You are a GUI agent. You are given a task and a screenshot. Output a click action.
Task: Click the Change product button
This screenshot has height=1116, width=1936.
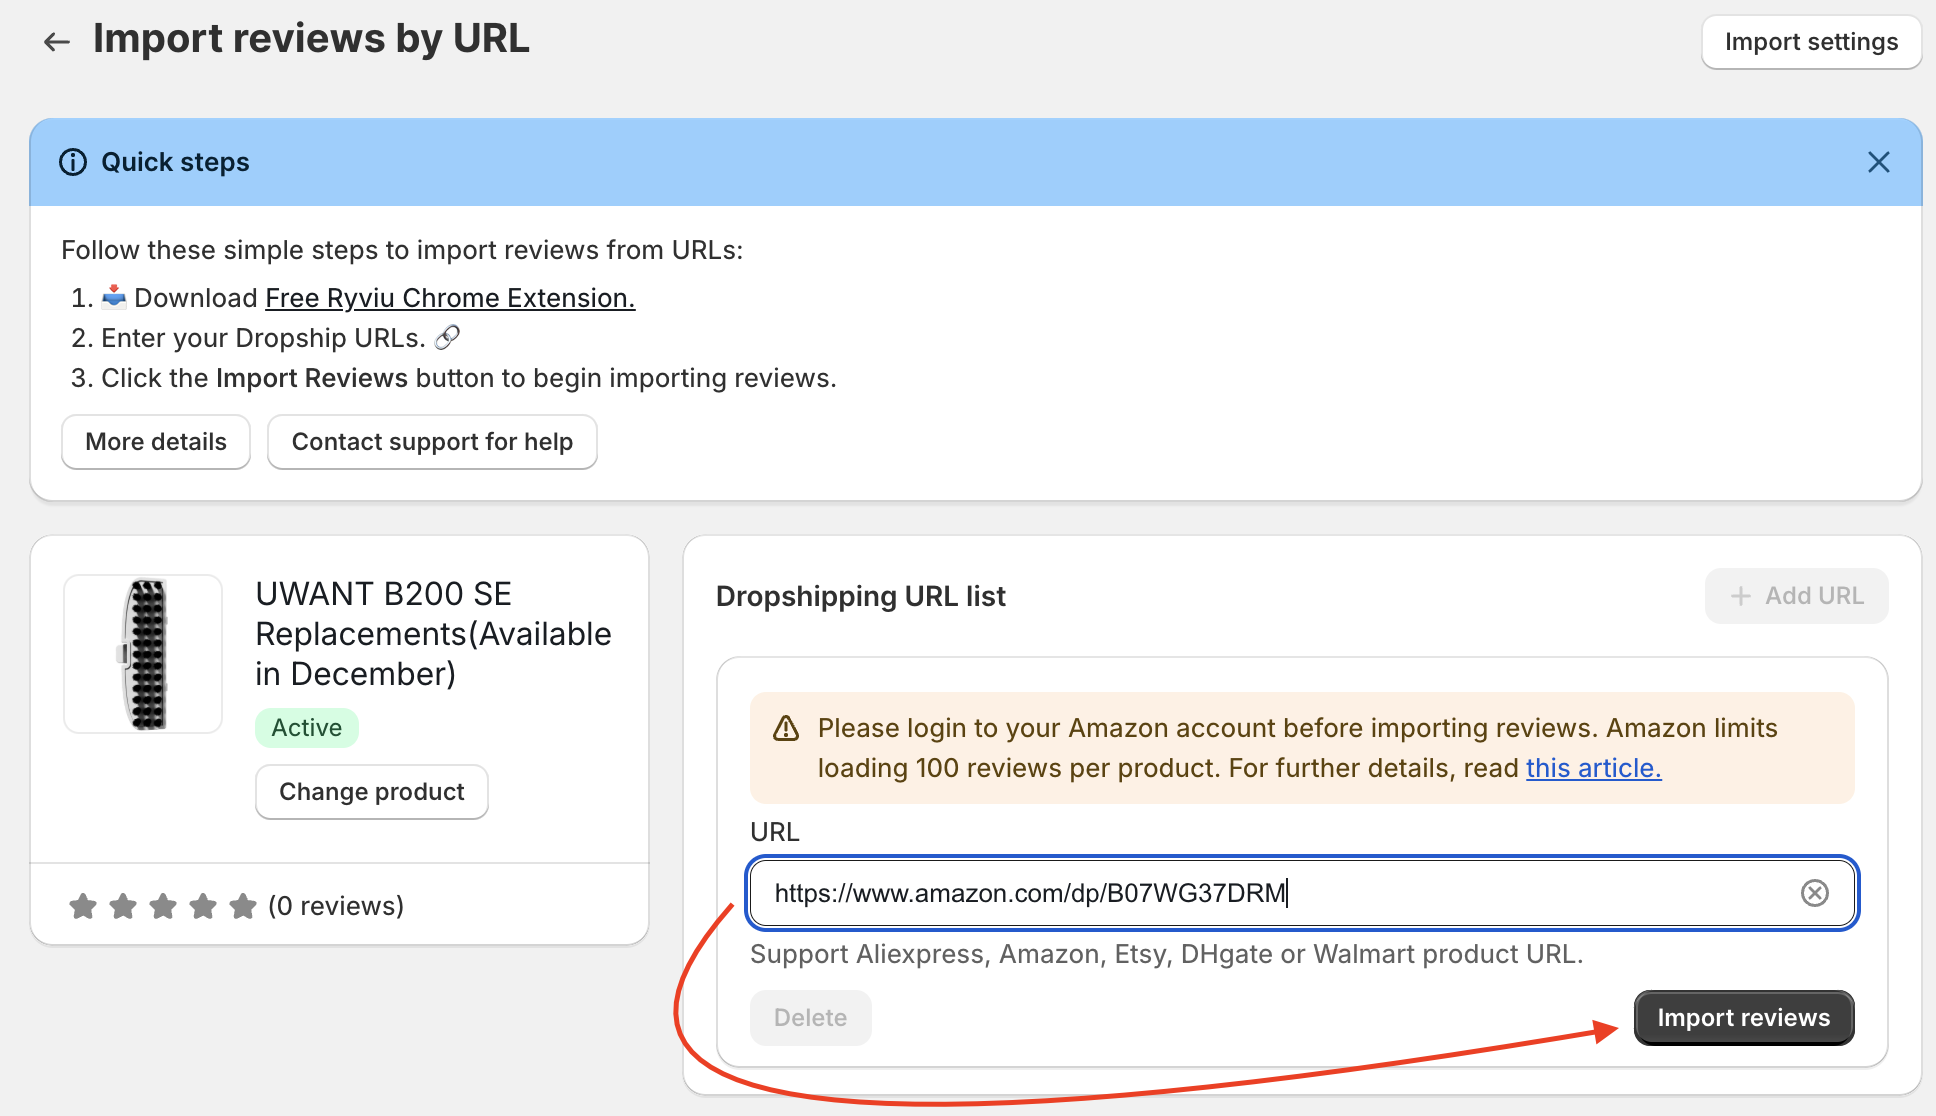point(372,792)
